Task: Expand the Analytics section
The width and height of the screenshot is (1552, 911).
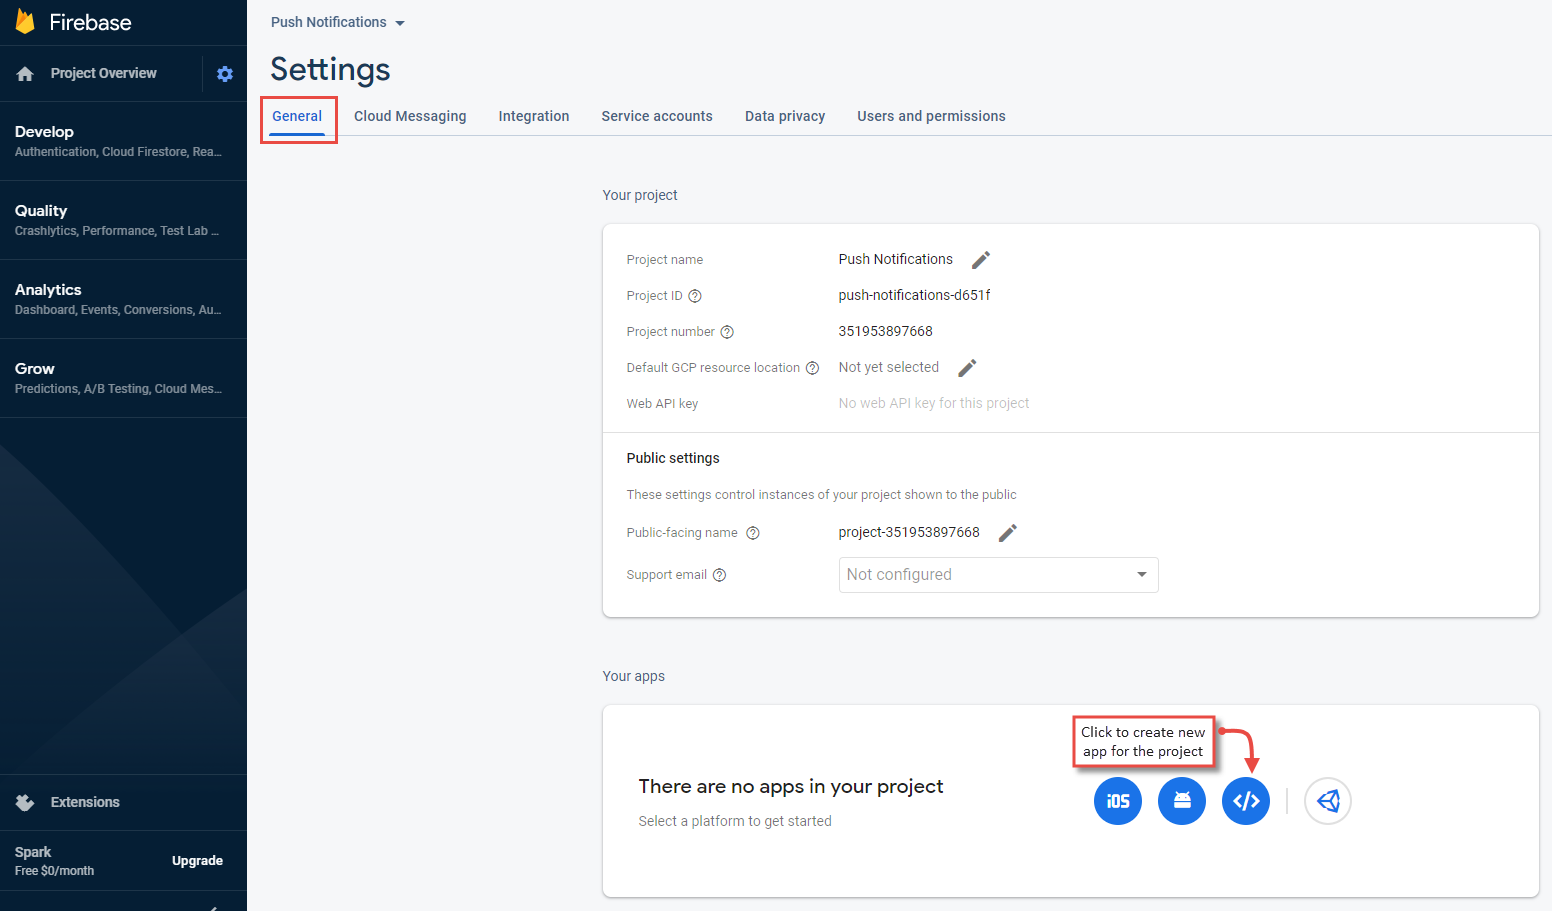Action: pyautogui.click(x=123, y=299)
